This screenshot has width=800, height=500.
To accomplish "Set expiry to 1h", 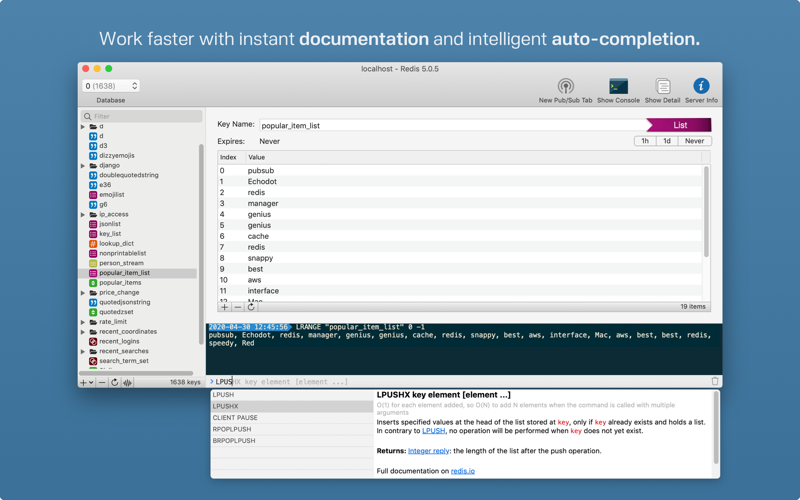I will point(645,141).
